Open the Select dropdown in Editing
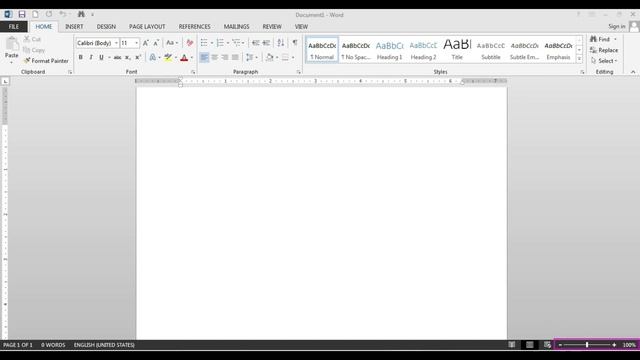The height and width of the screenshot is (360, 640). [x=604, y=61]
